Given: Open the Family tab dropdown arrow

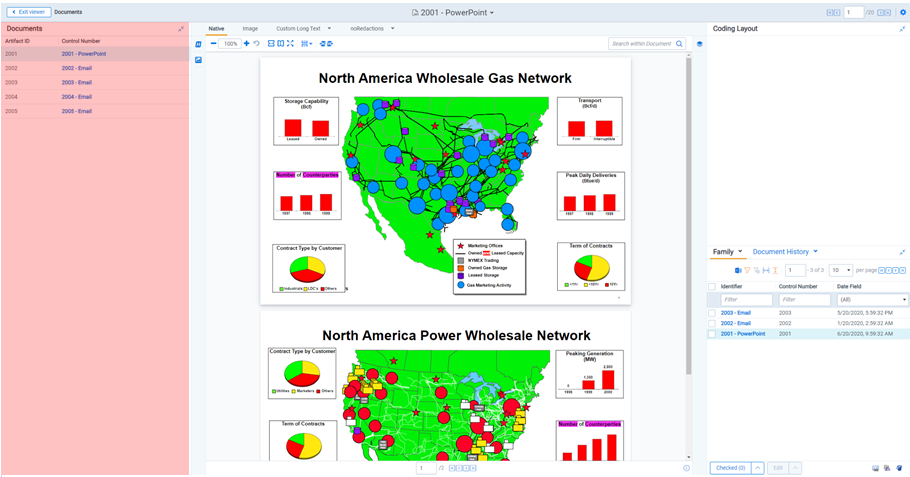Looking at the screenshot, I should pos(741,252).
